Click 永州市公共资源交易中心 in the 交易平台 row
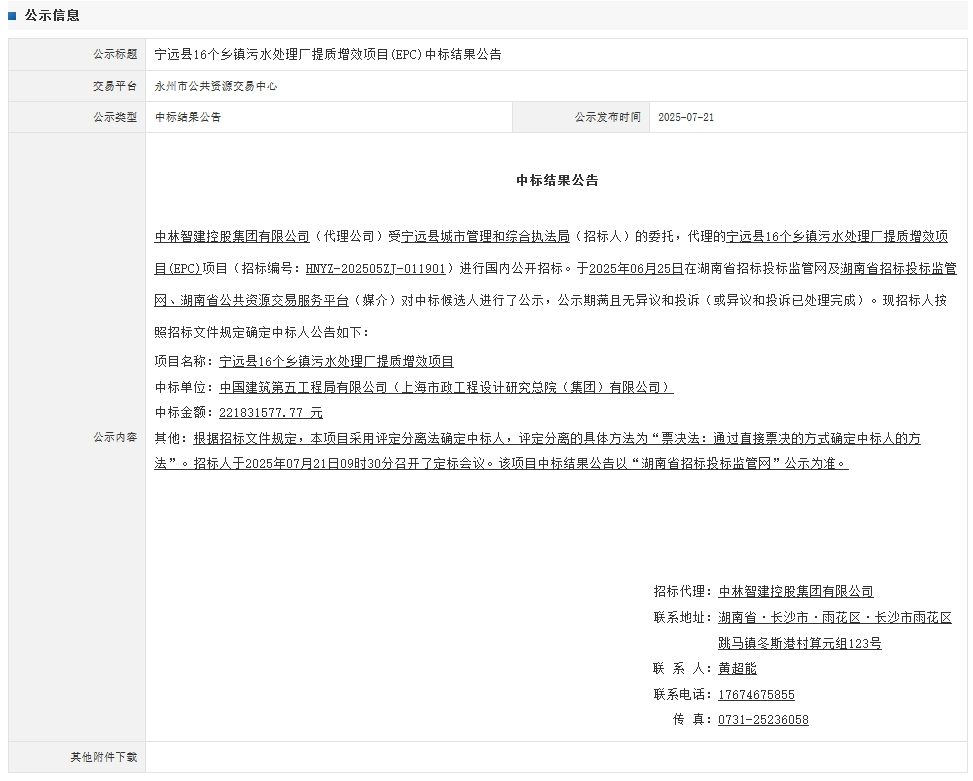Viewport: 973px width, 781px height. (x=216, y=86)
